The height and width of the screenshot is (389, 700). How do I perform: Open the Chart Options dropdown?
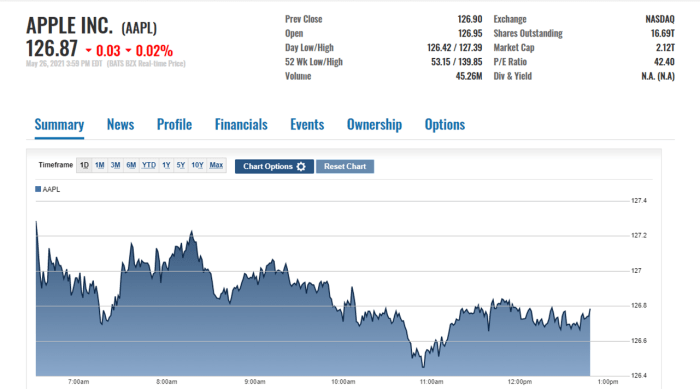[274, 167]
